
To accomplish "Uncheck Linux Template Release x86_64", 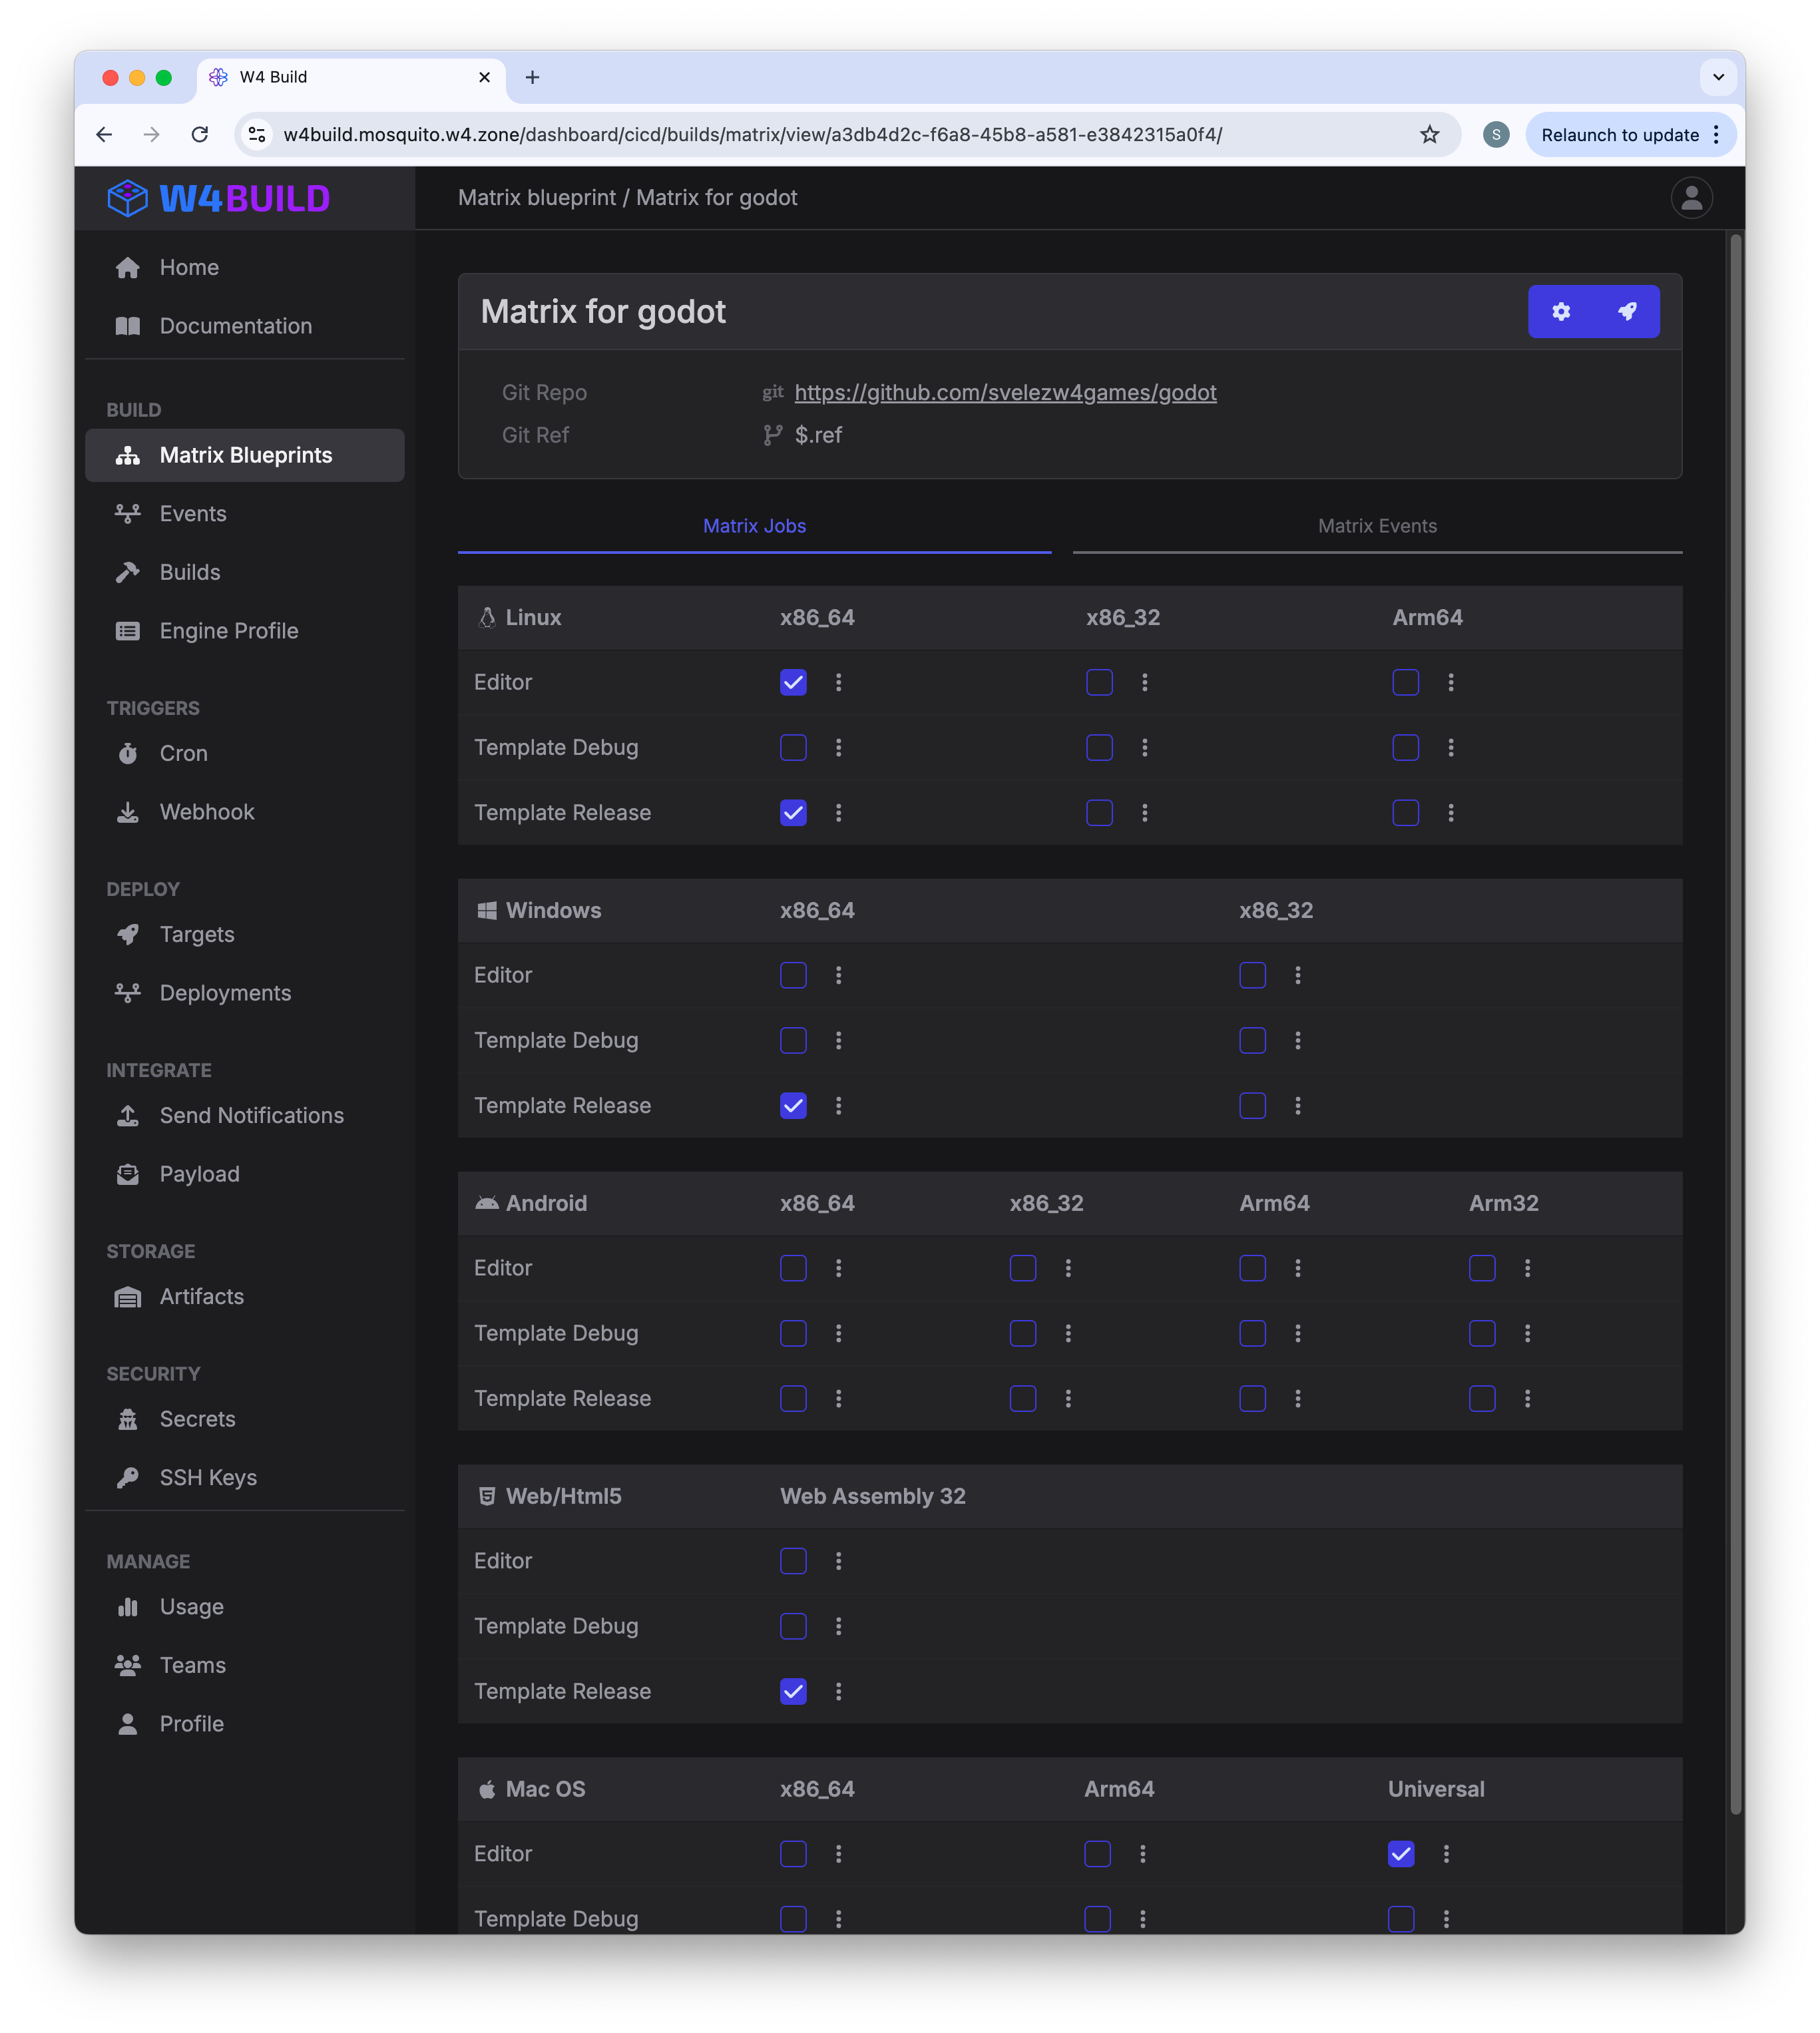I will (793, 812).
